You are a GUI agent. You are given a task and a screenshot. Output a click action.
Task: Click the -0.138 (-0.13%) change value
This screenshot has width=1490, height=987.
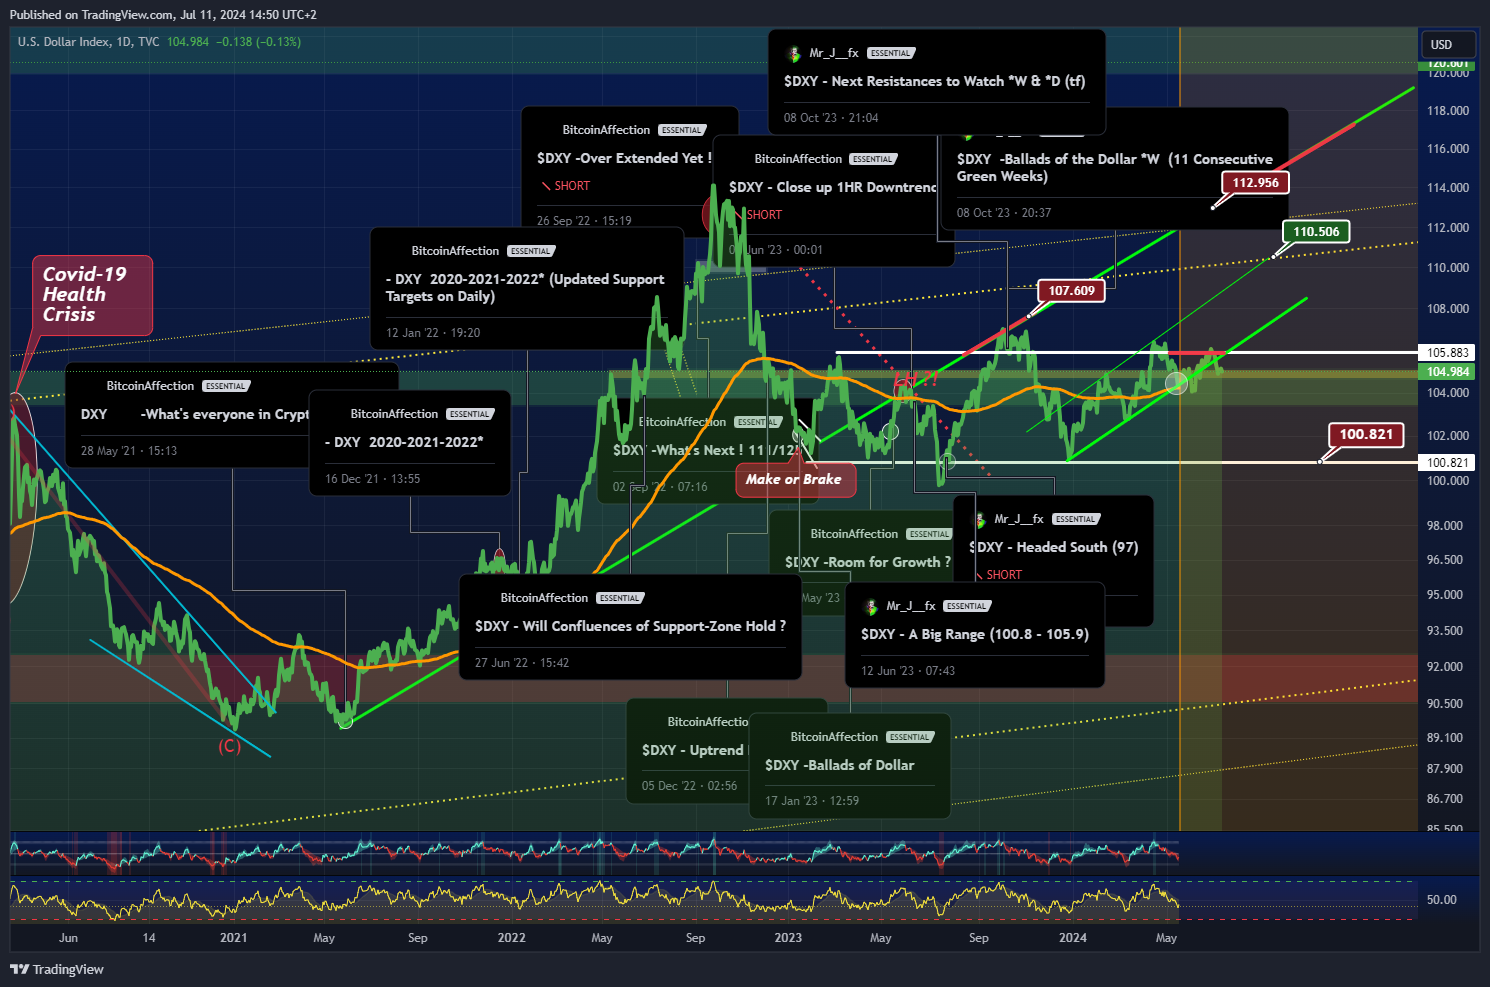pos(258,42)
